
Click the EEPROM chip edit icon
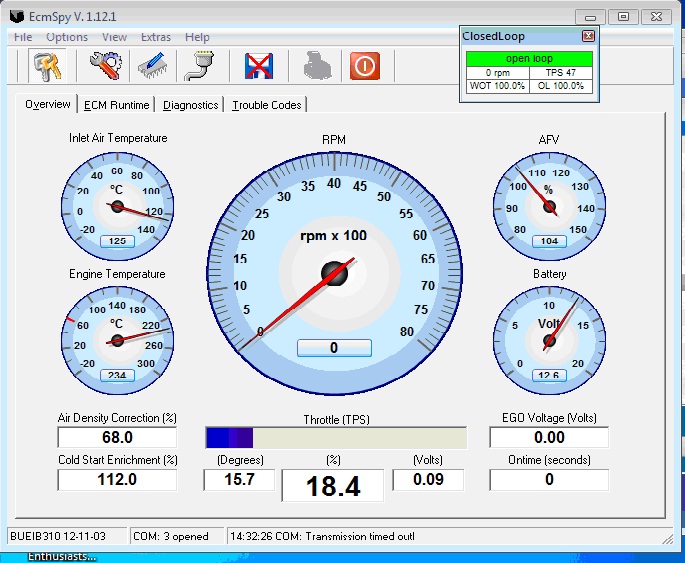pyautogui.click(x=152, y=66)
